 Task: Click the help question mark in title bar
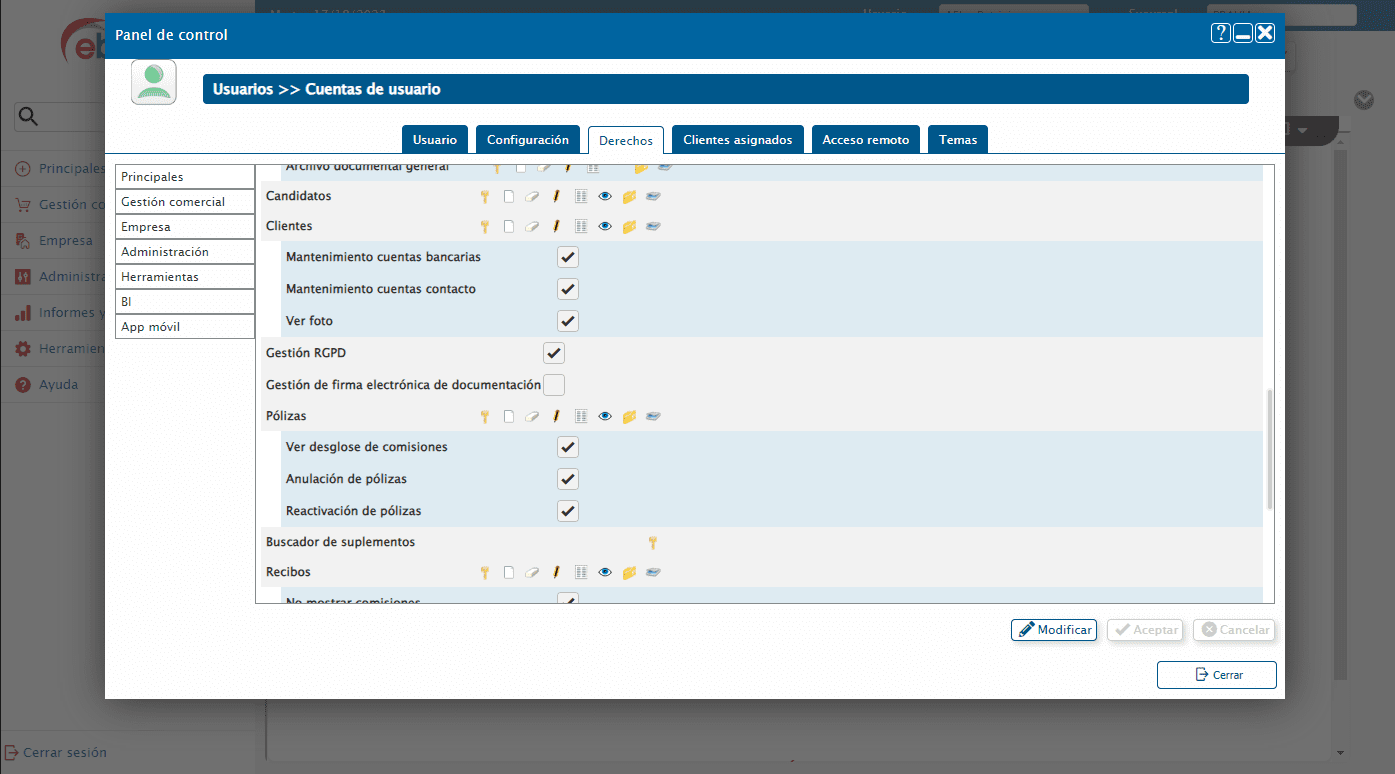coord(1220,34)
